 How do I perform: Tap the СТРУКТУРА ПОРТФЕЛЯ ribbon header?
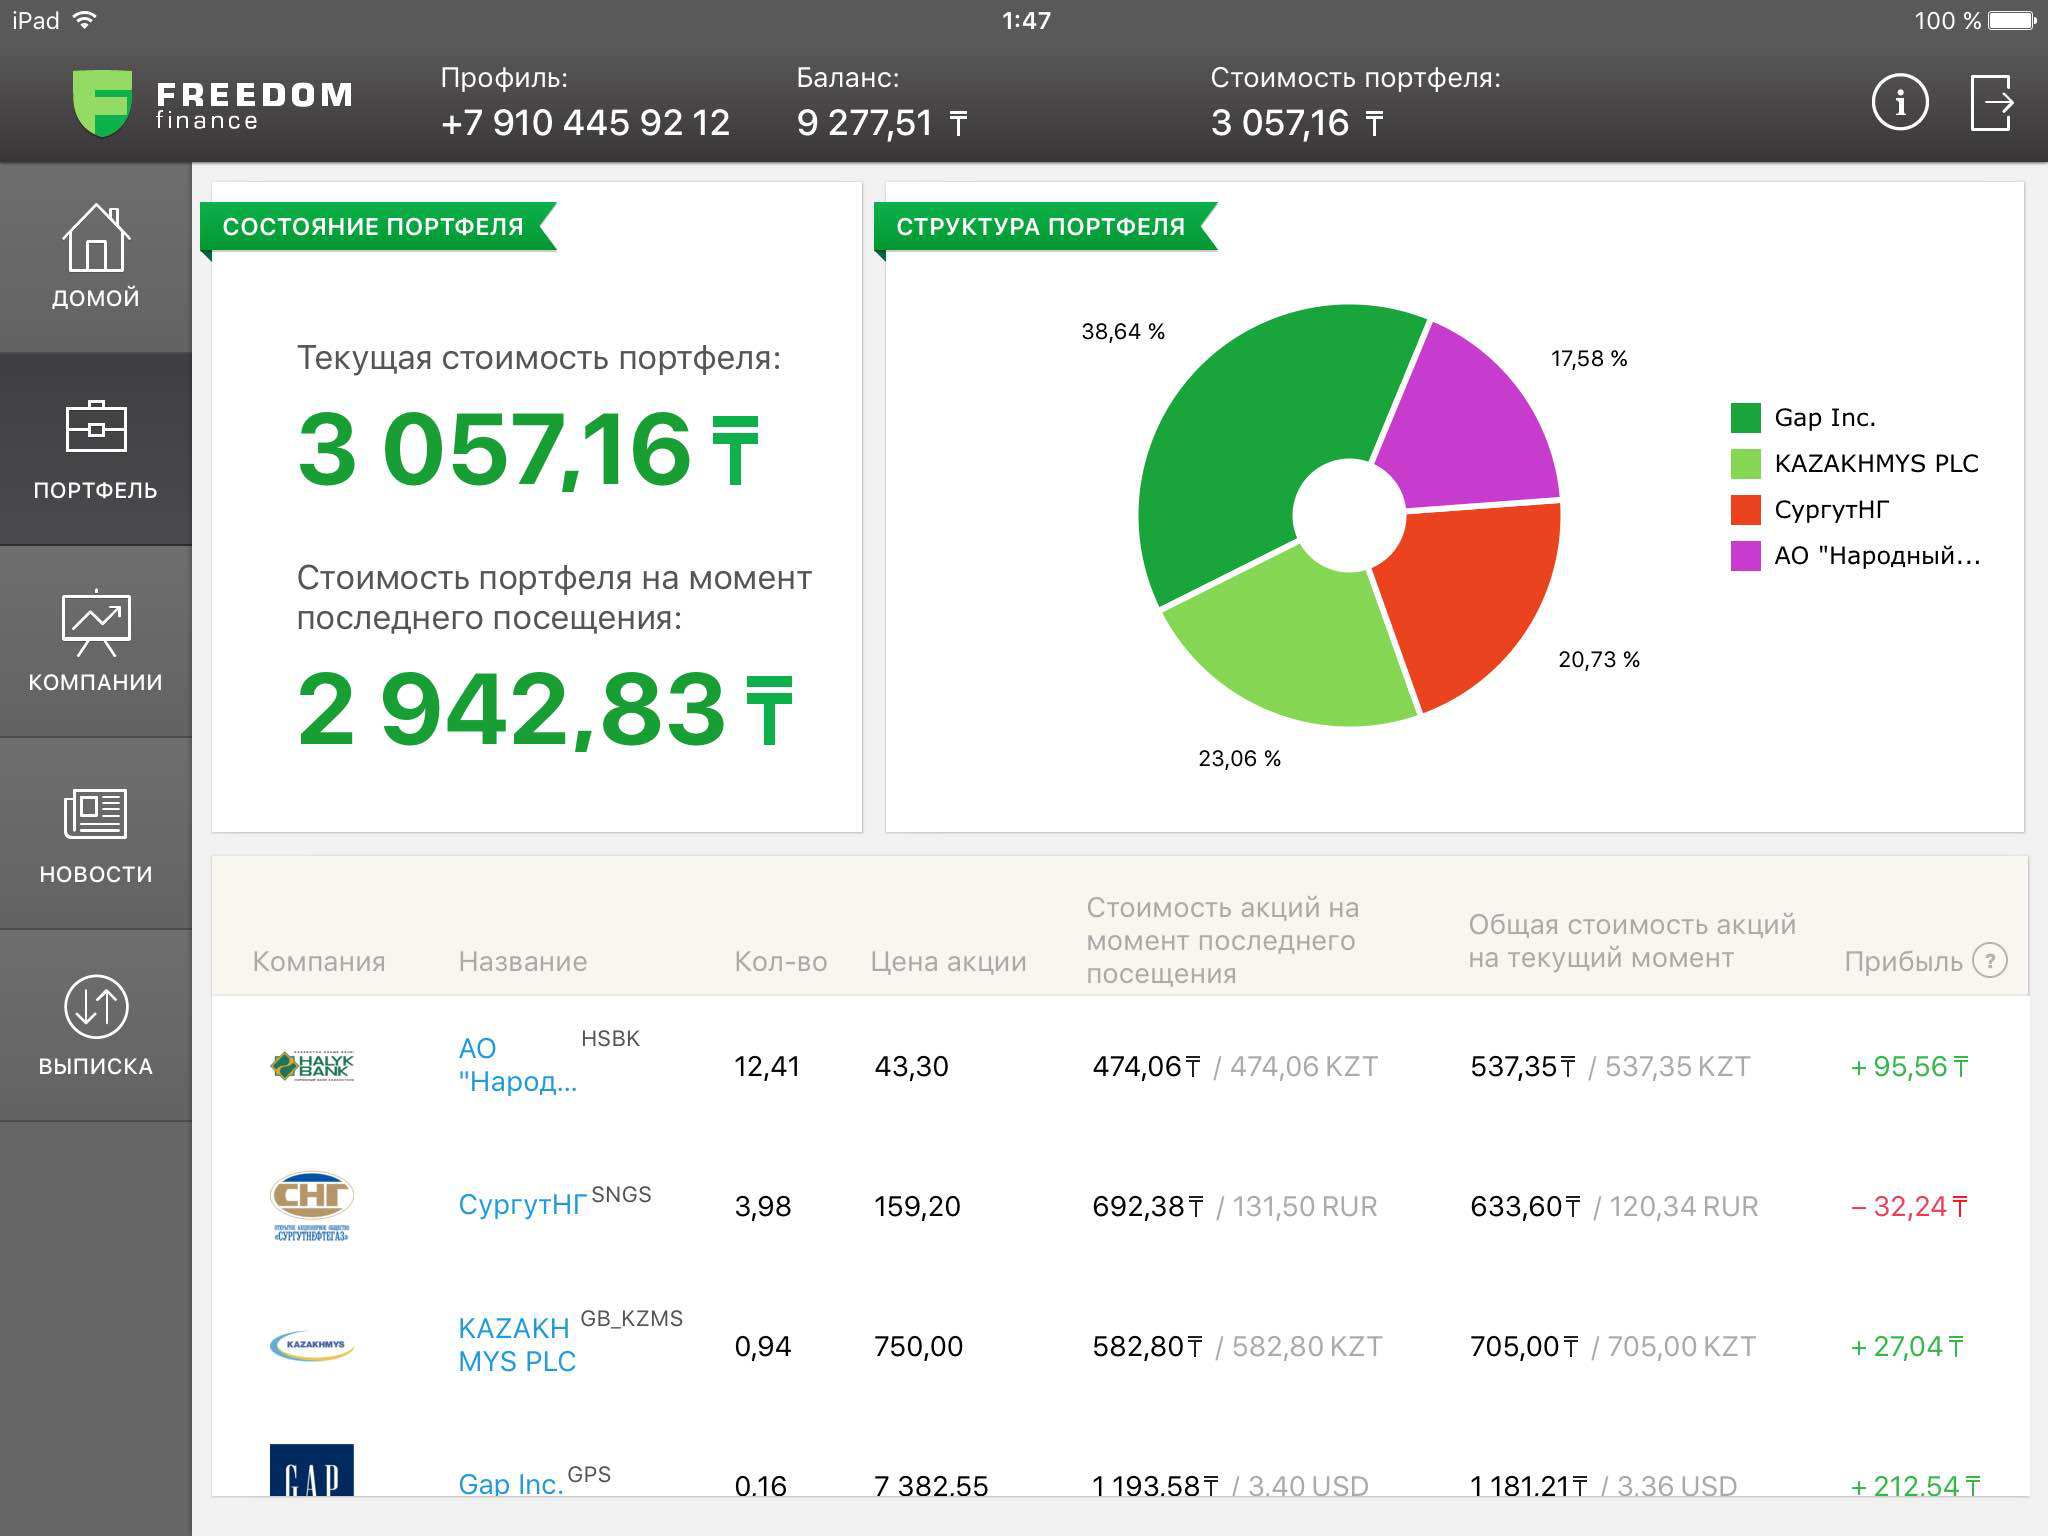[x=1040, y=227]
